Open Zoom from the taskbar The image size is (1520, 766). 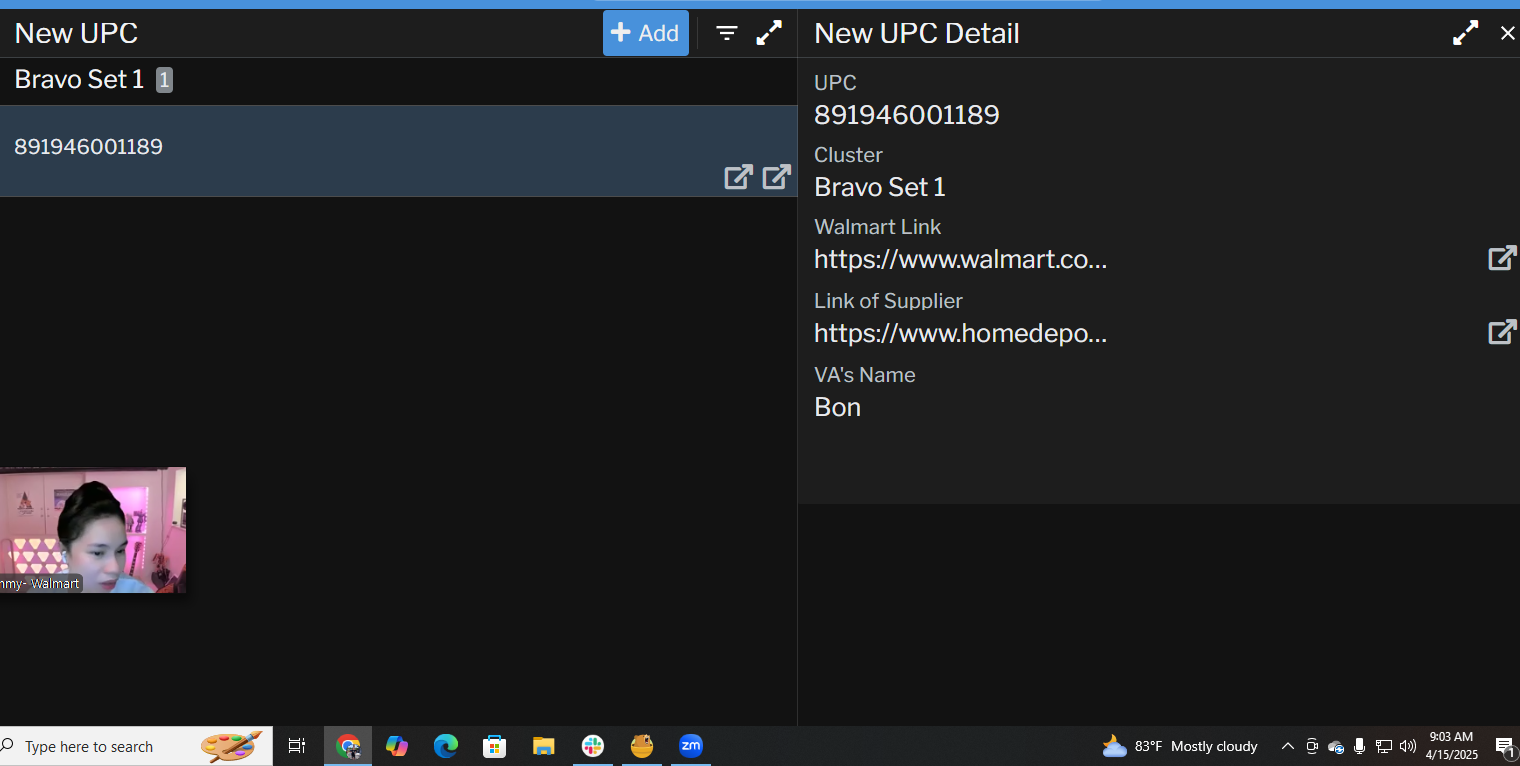tap(691, 746)
